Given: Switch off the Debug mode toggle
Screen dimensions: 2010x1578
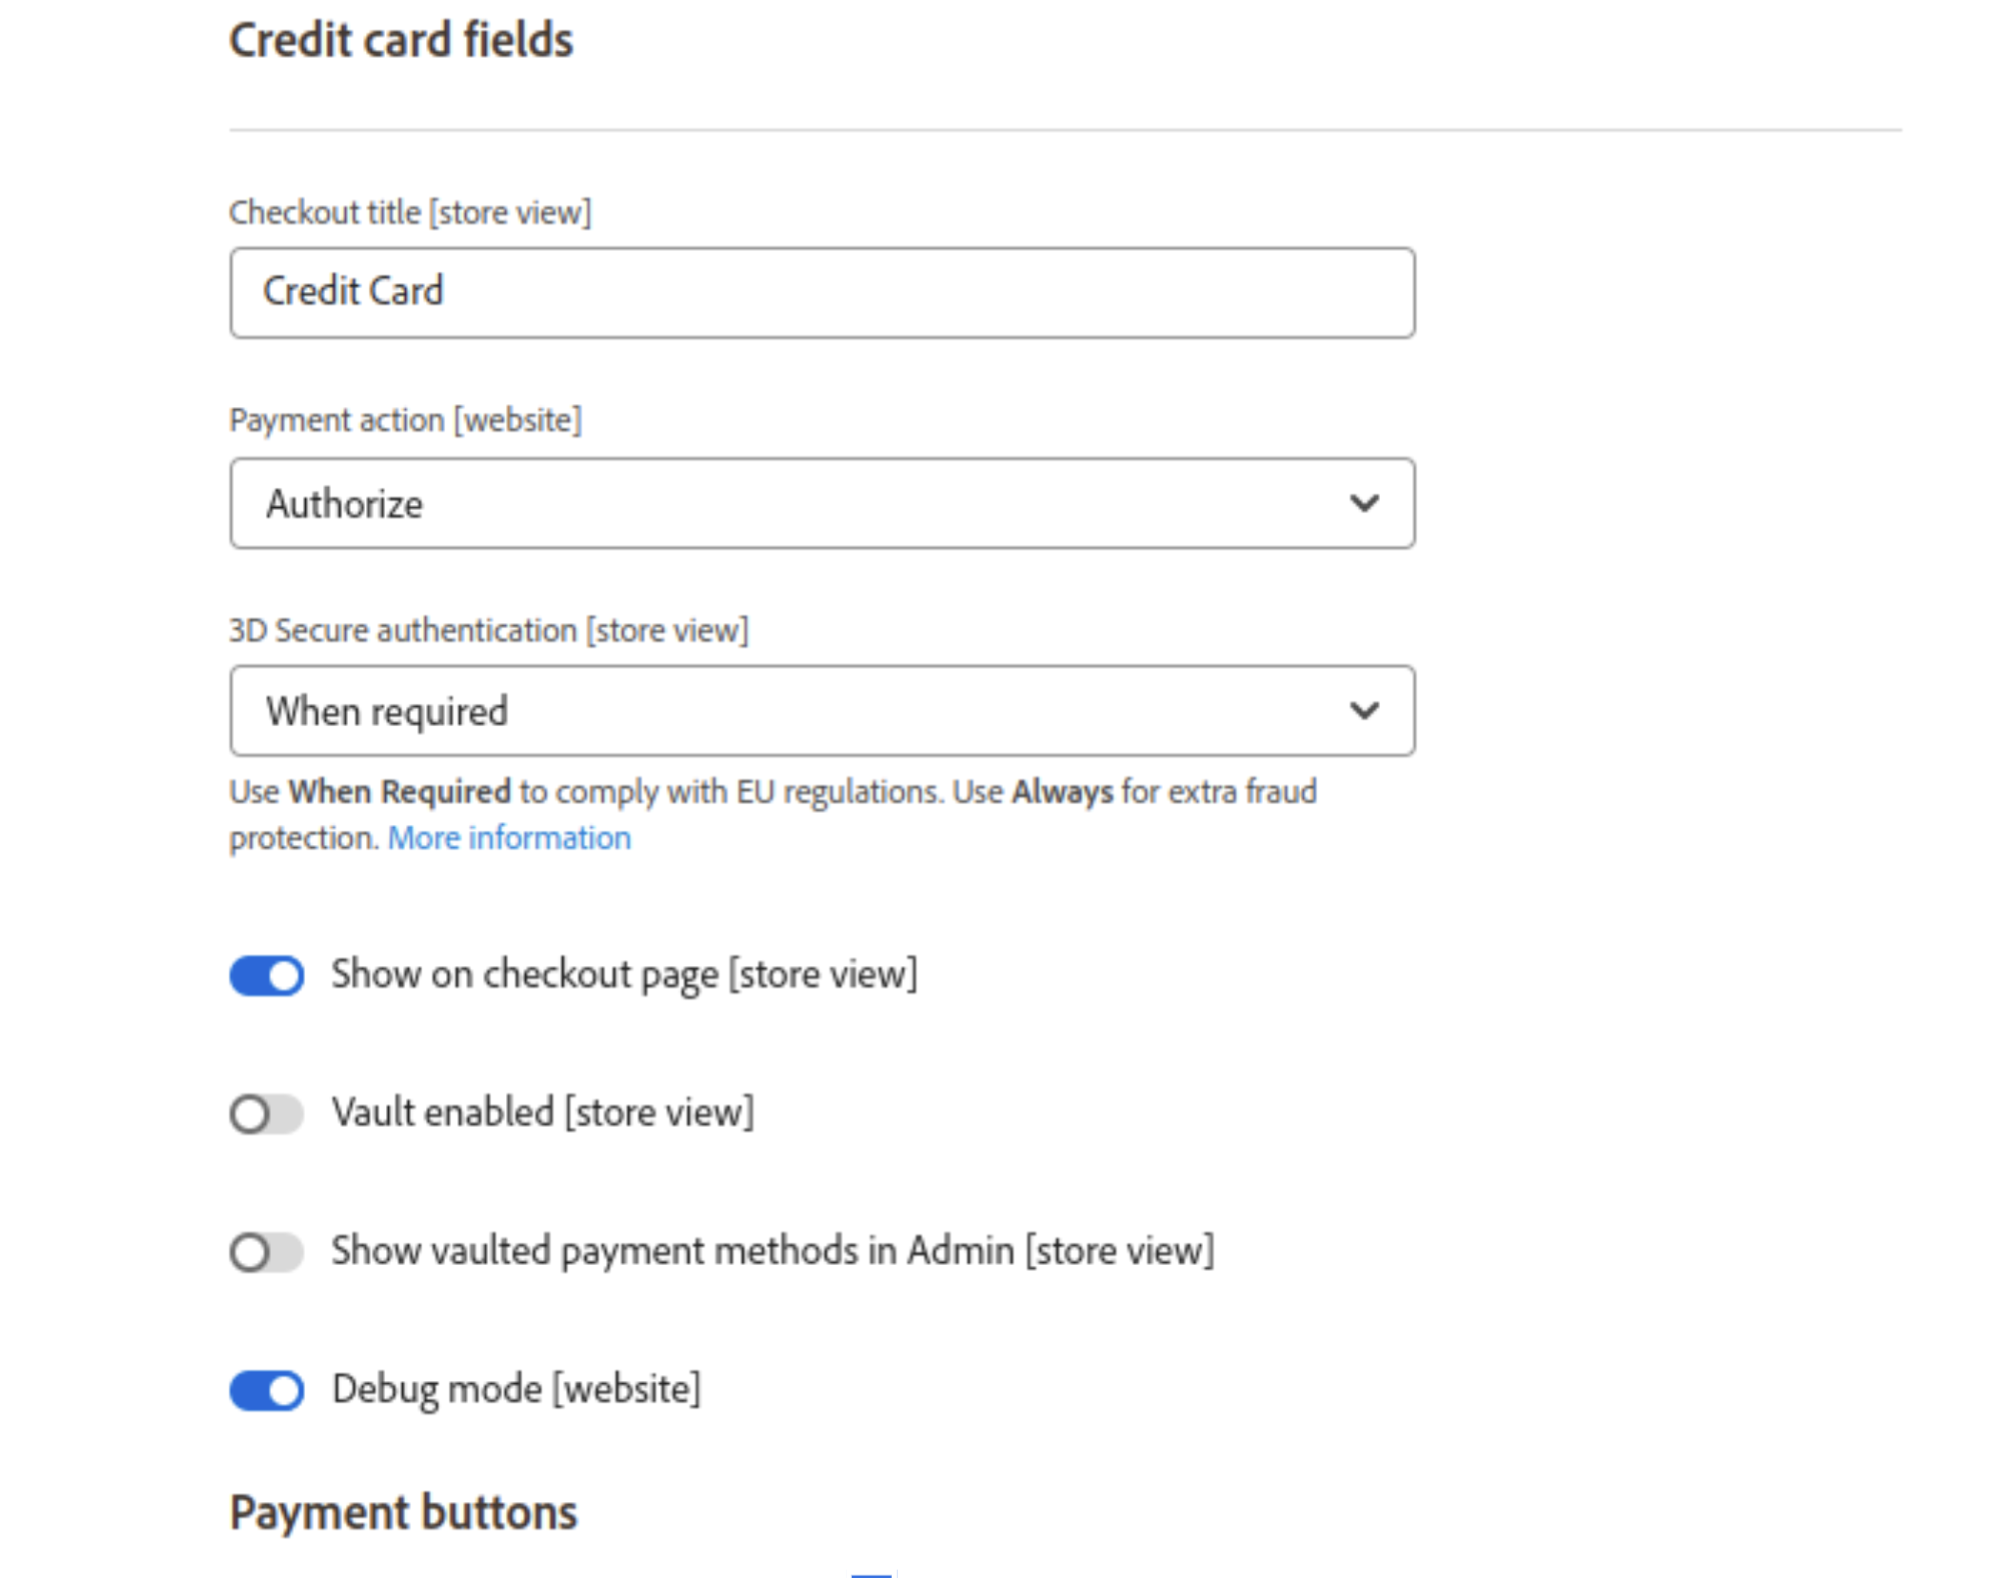Looking at the screenshot, I should point(267,1390).
